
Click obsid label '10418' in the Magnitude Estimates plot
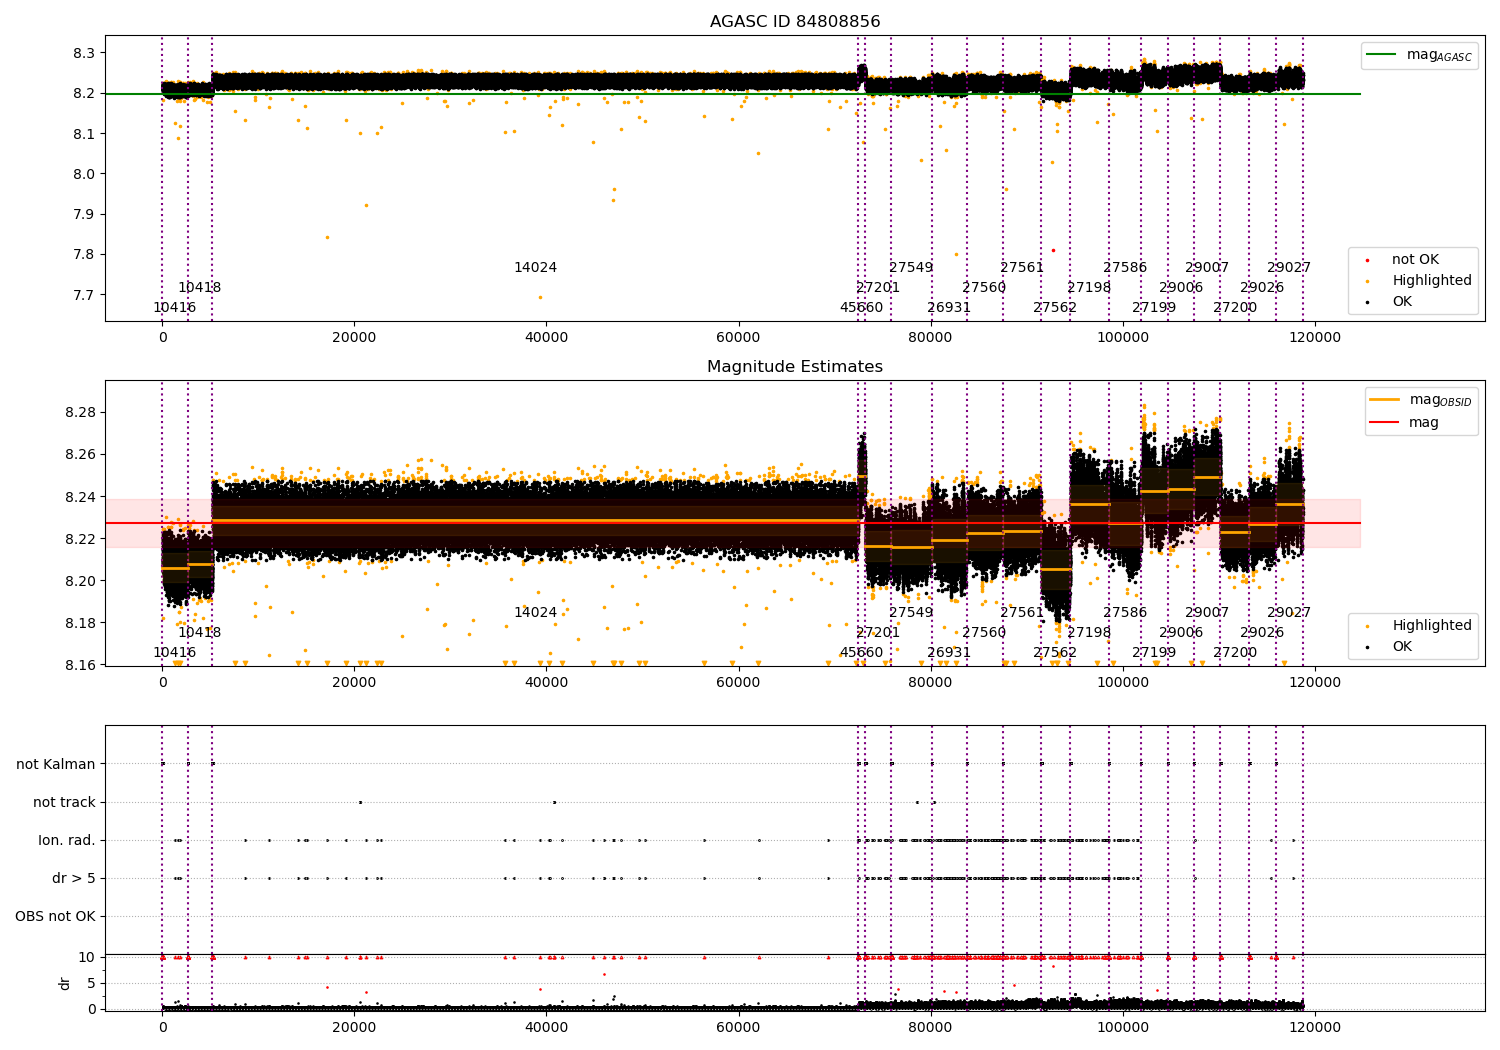(200, 633)
